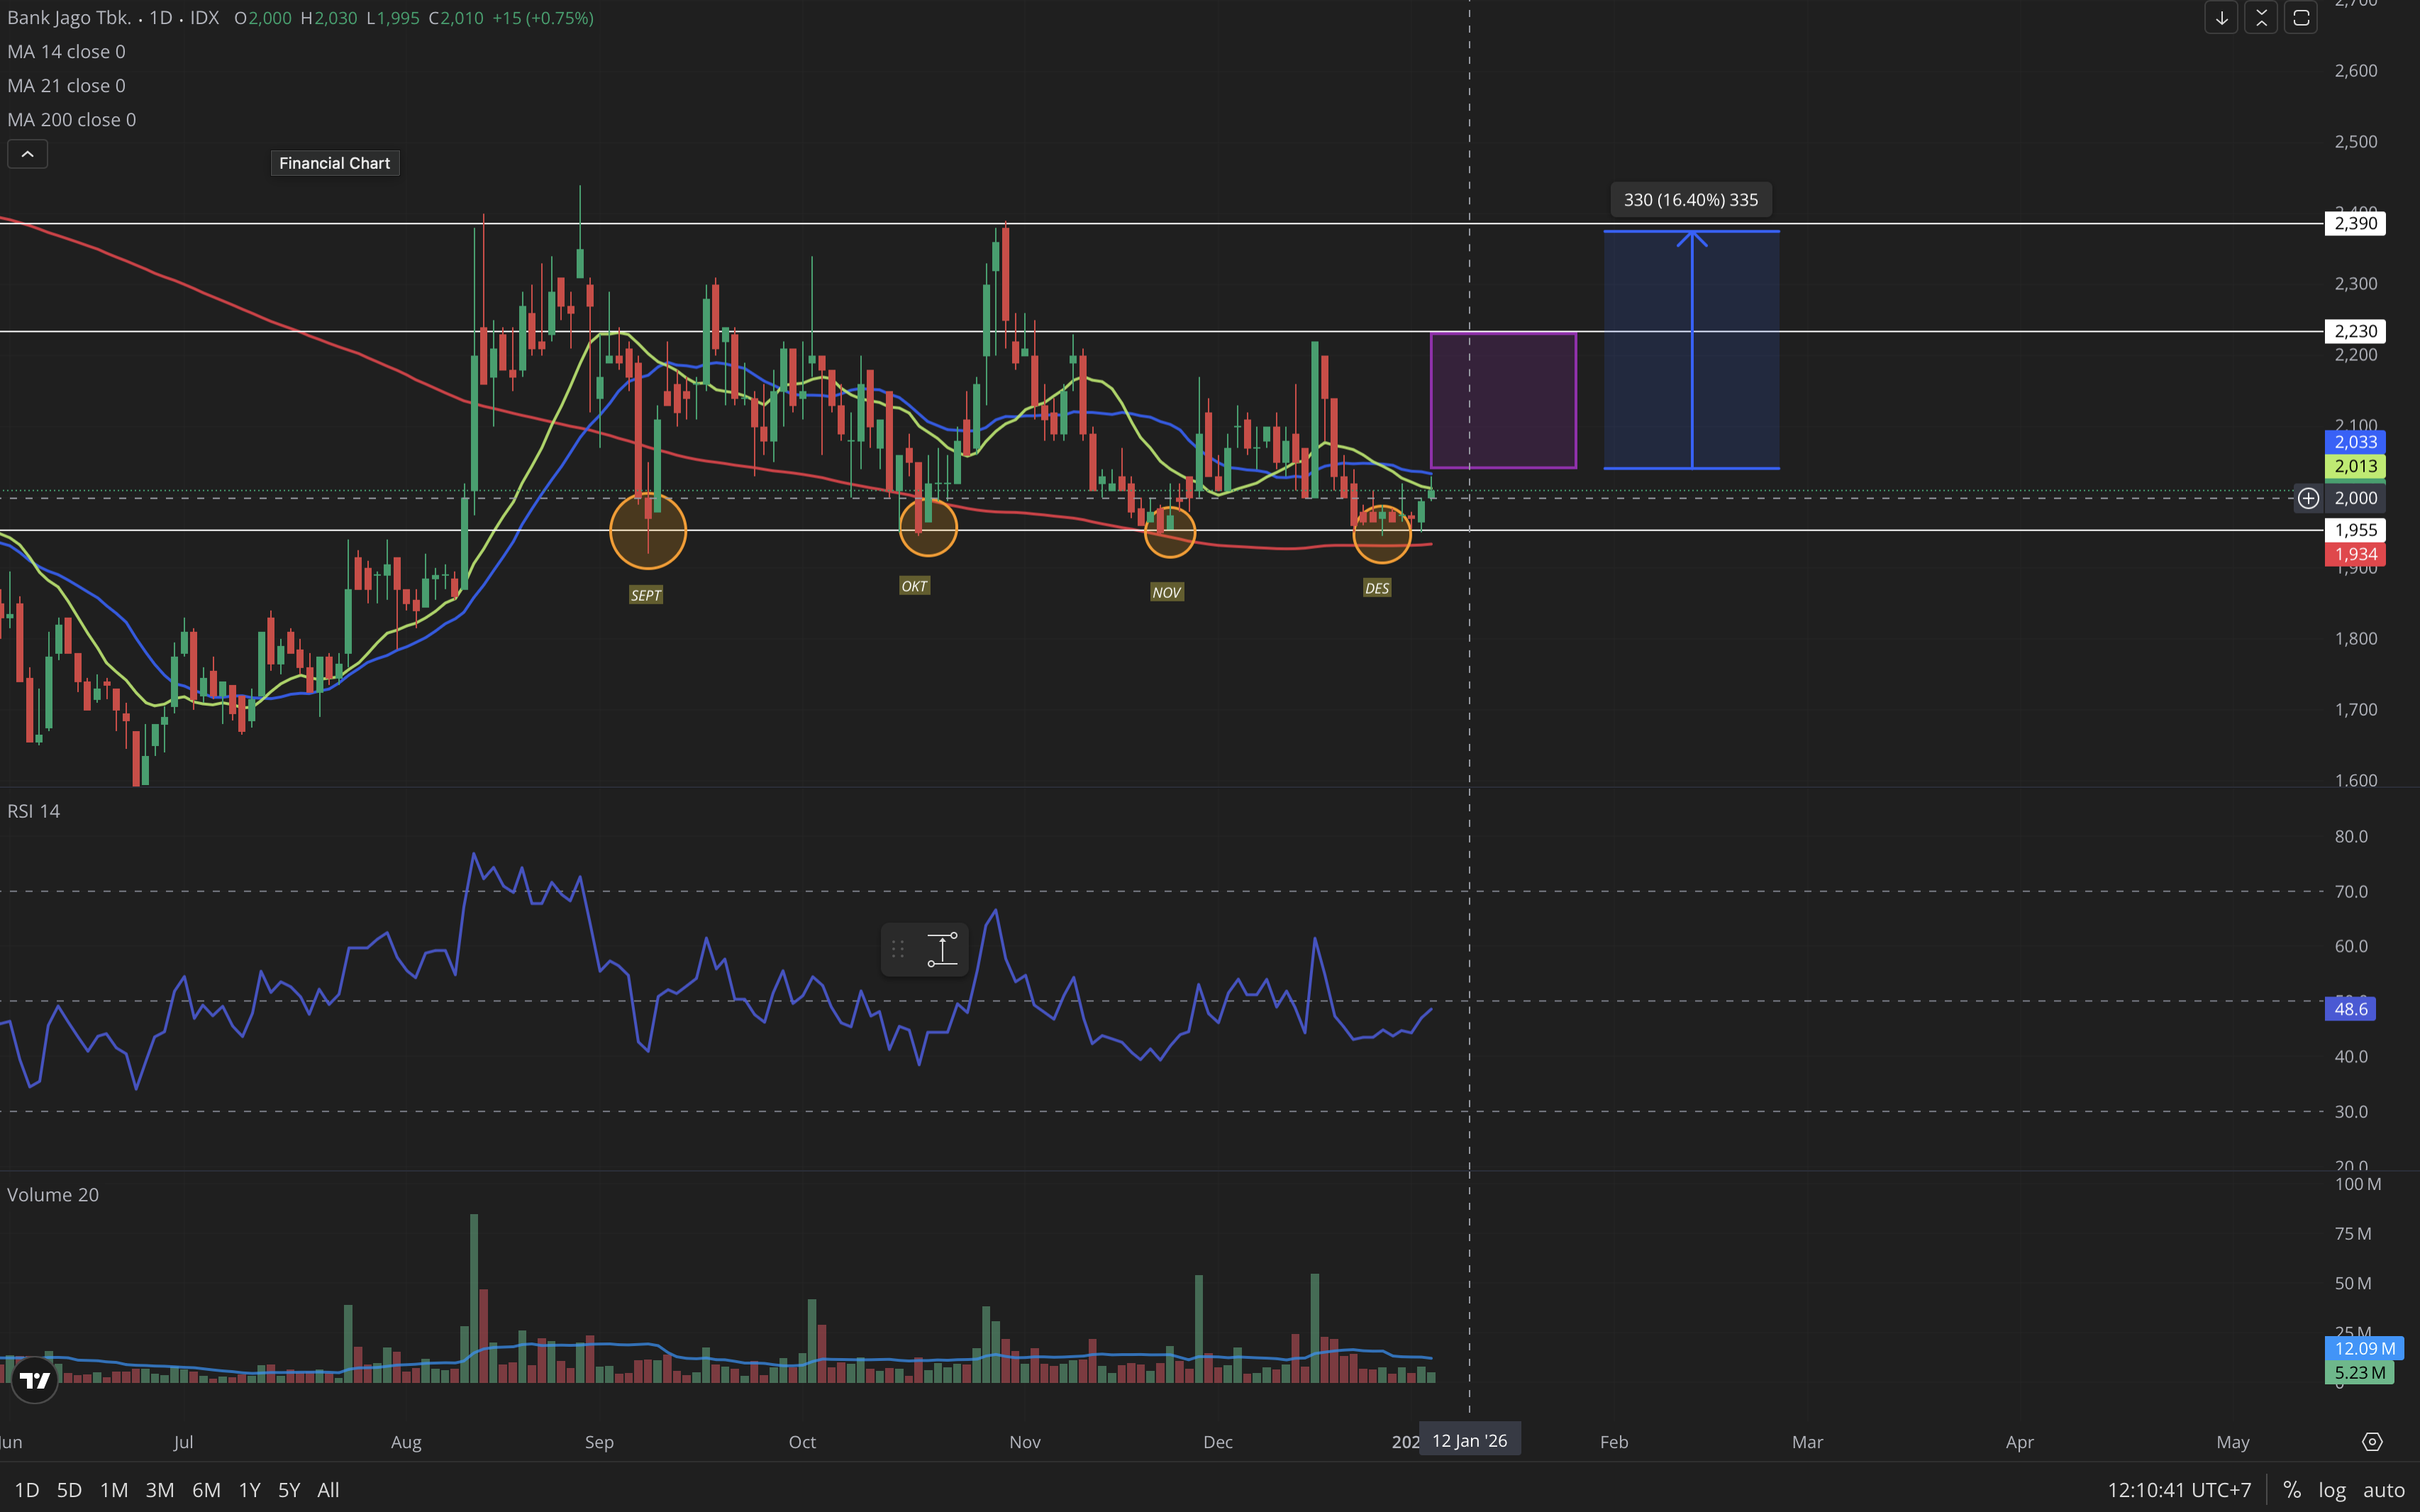Click the TradingView logo icon
Screen dimensions: 2420x1512
click(x=35, y=1380)
